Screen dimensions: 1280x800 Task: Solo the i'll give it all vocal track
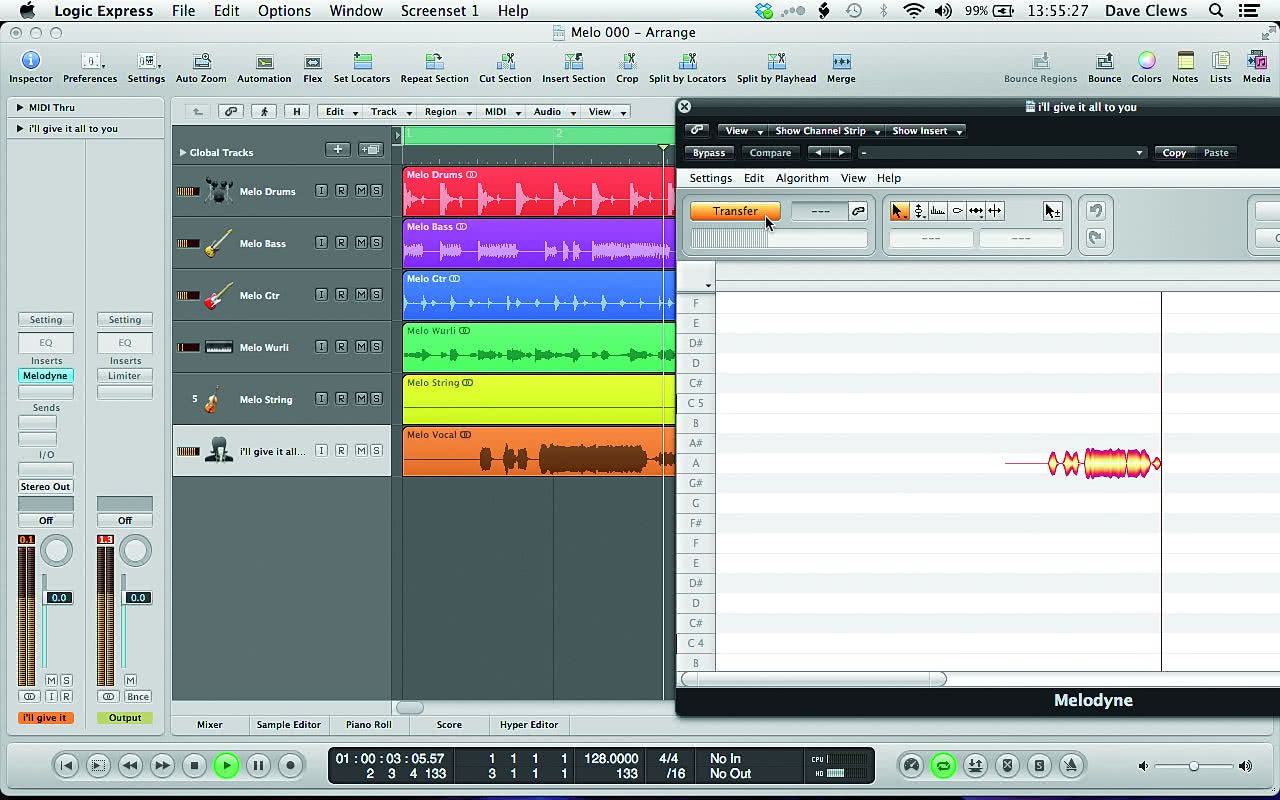[376, 451]
